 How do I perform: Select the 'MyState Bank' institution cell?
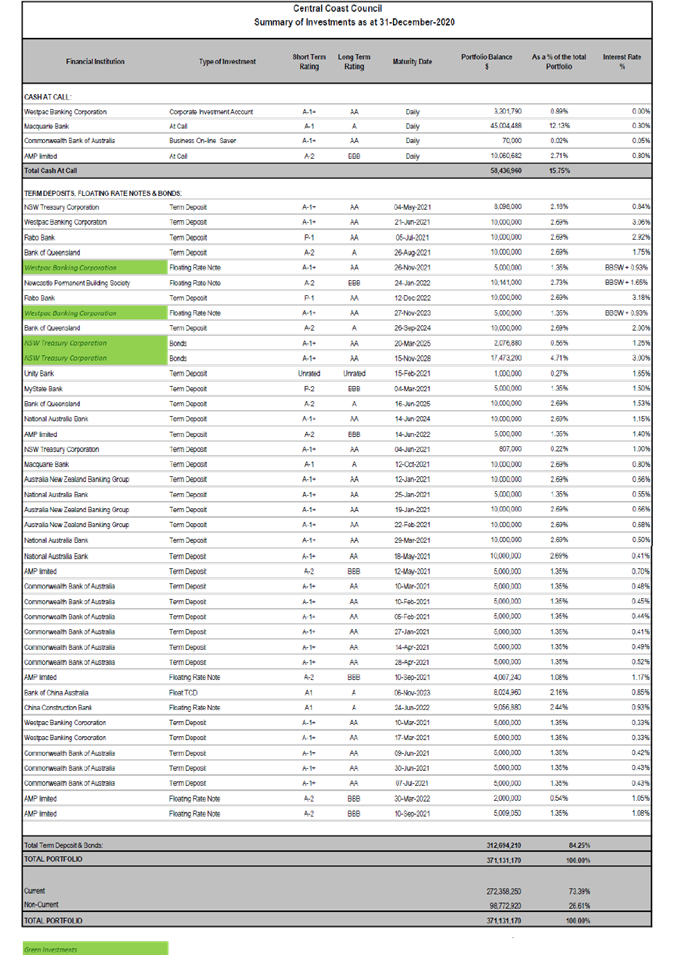[43, 389]
